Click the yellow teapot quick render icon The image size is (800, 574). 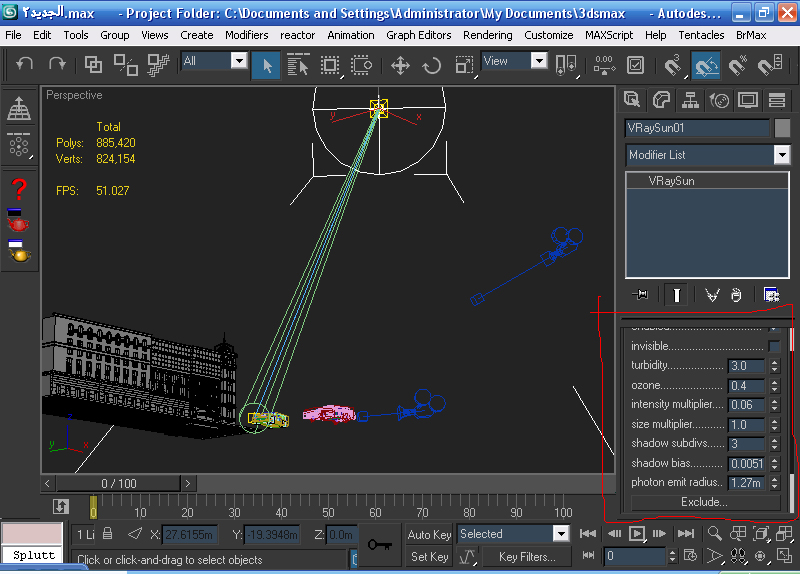click(x=19, y=252)
